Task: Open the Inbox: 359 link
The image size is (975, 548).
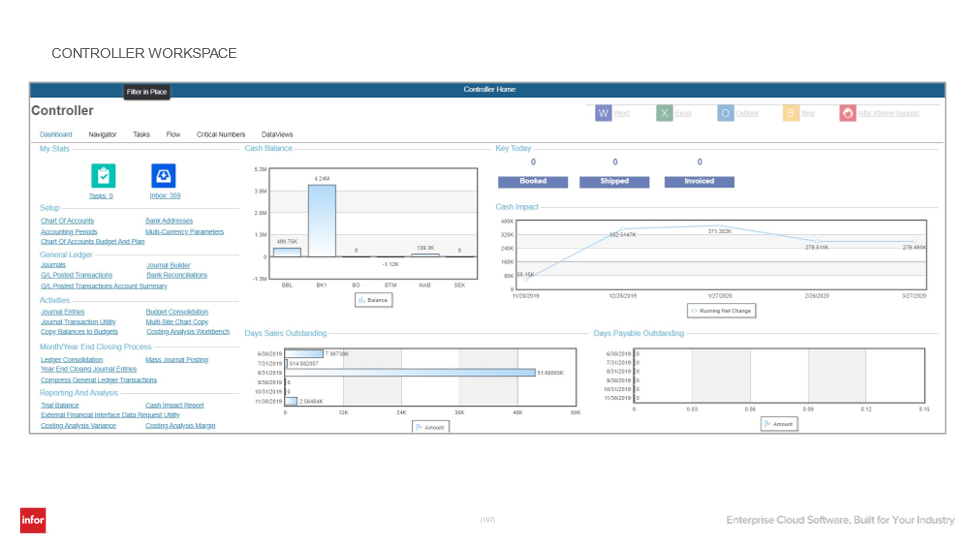Action: click(165, 196)
